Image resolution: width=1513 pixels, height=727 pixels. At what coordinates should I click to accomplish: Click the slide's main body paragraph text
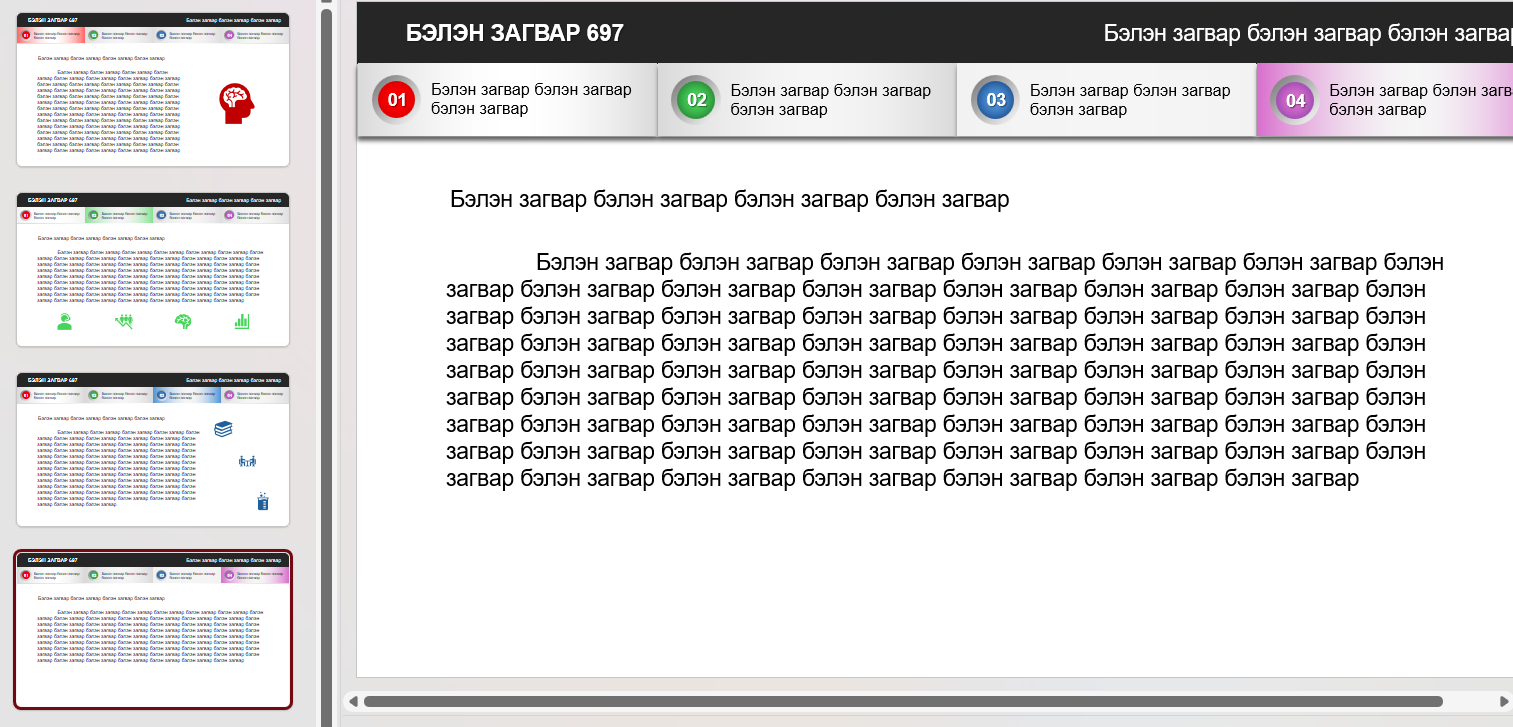point(935,370)
